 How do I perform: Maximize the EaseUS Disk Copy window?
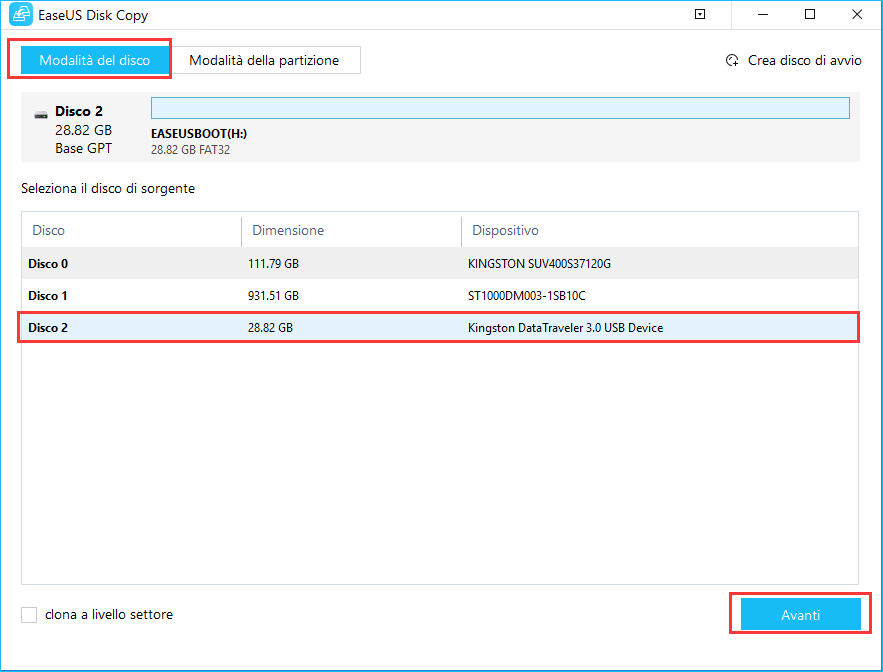(810, 15)
